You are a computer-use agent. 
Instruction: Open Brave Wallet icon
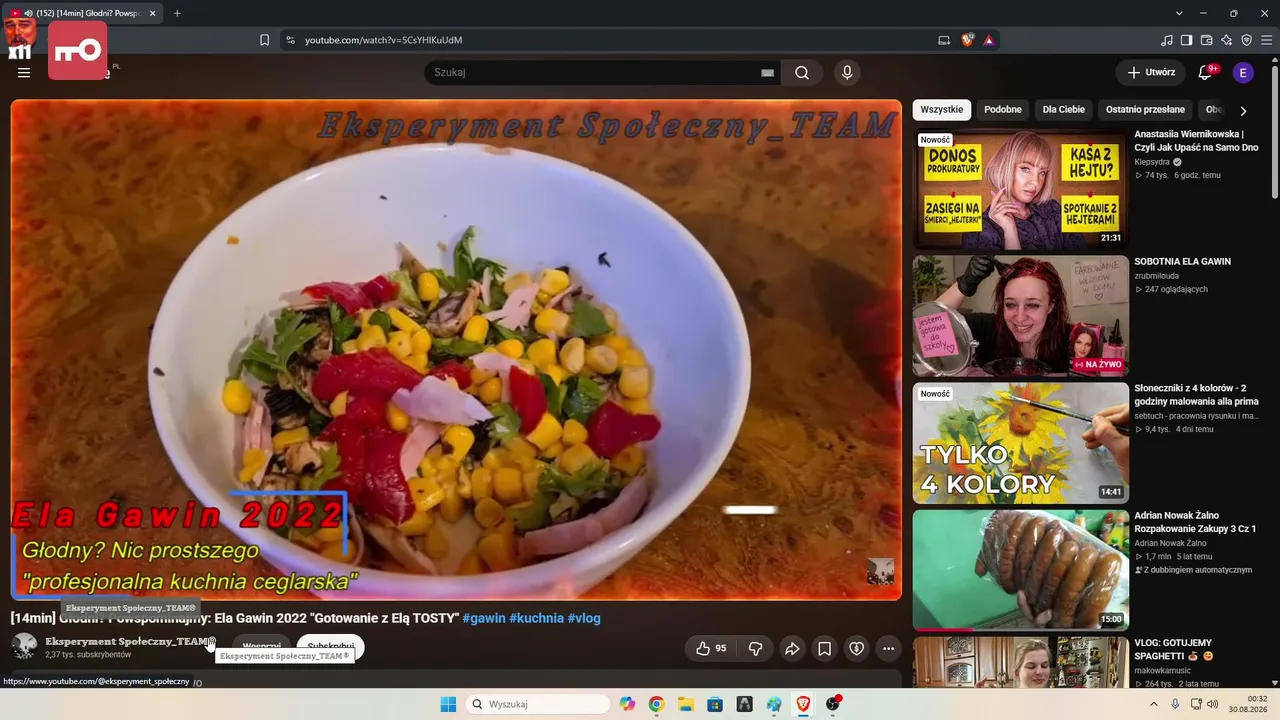1206,40
